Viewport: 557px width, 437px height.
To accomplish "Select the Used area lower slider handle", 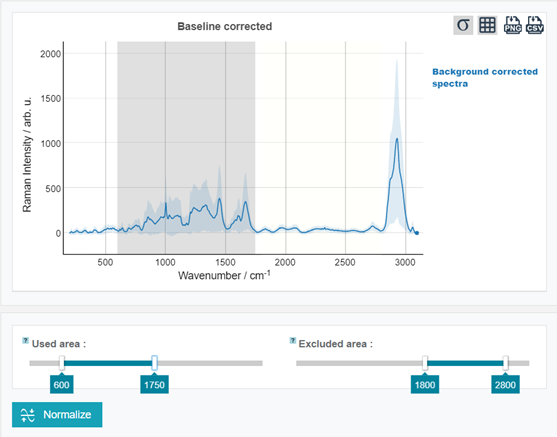I will 62,363.
